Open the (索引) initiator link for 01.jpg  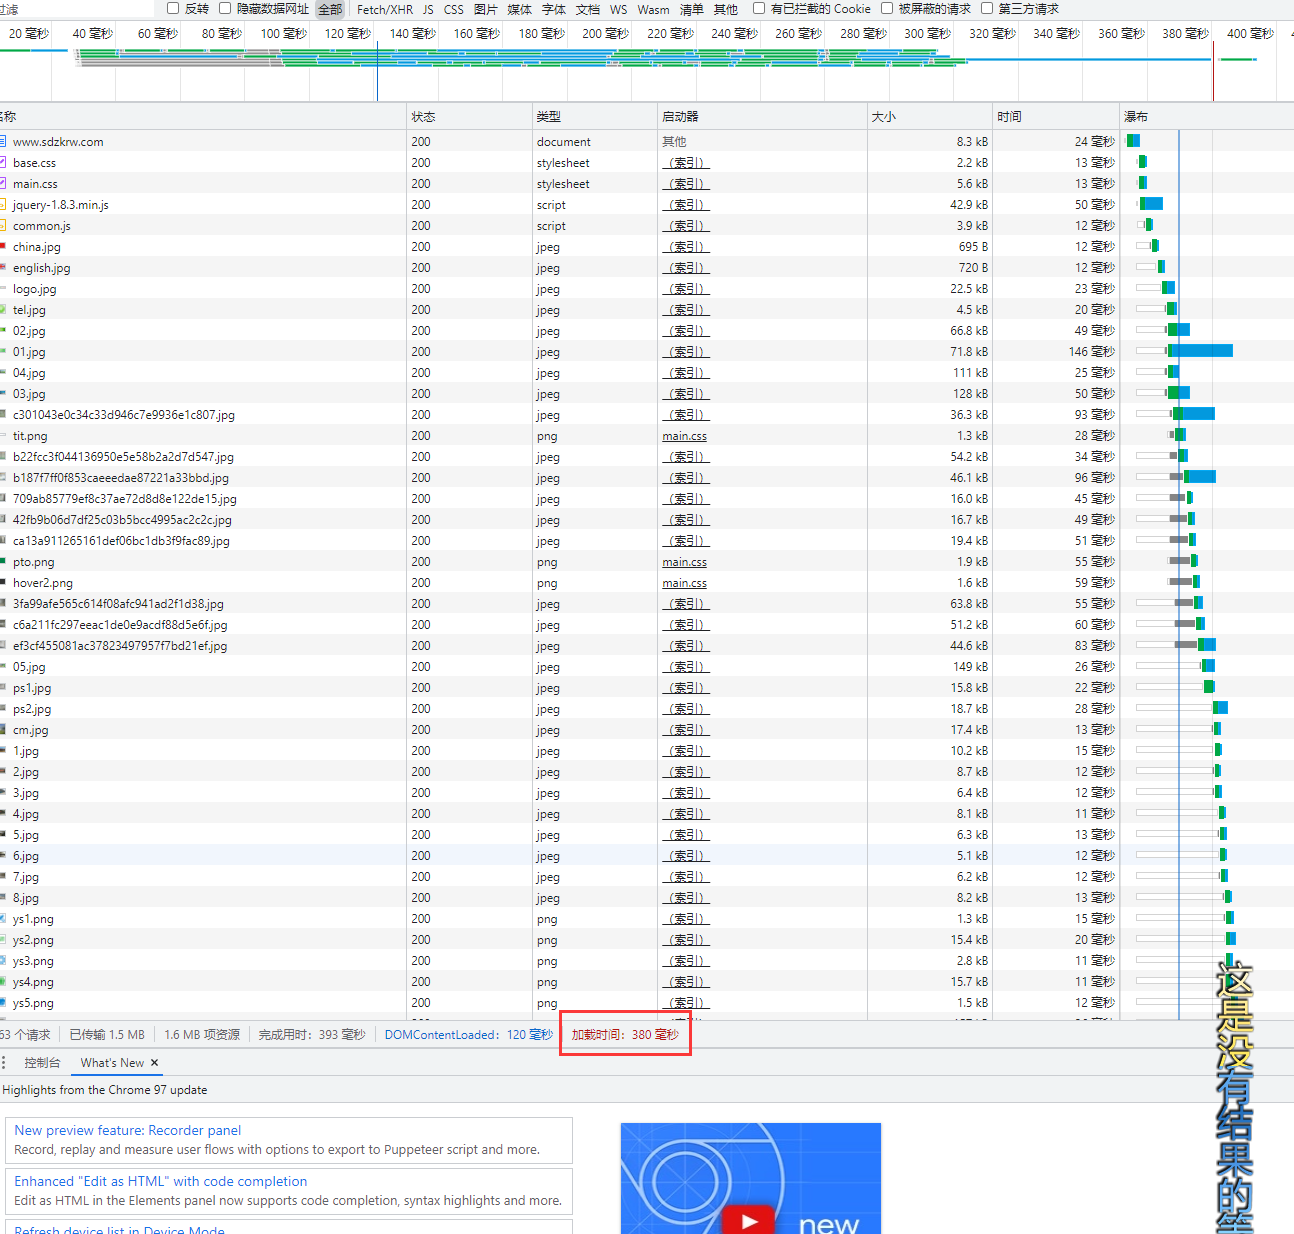click(684, 352)
